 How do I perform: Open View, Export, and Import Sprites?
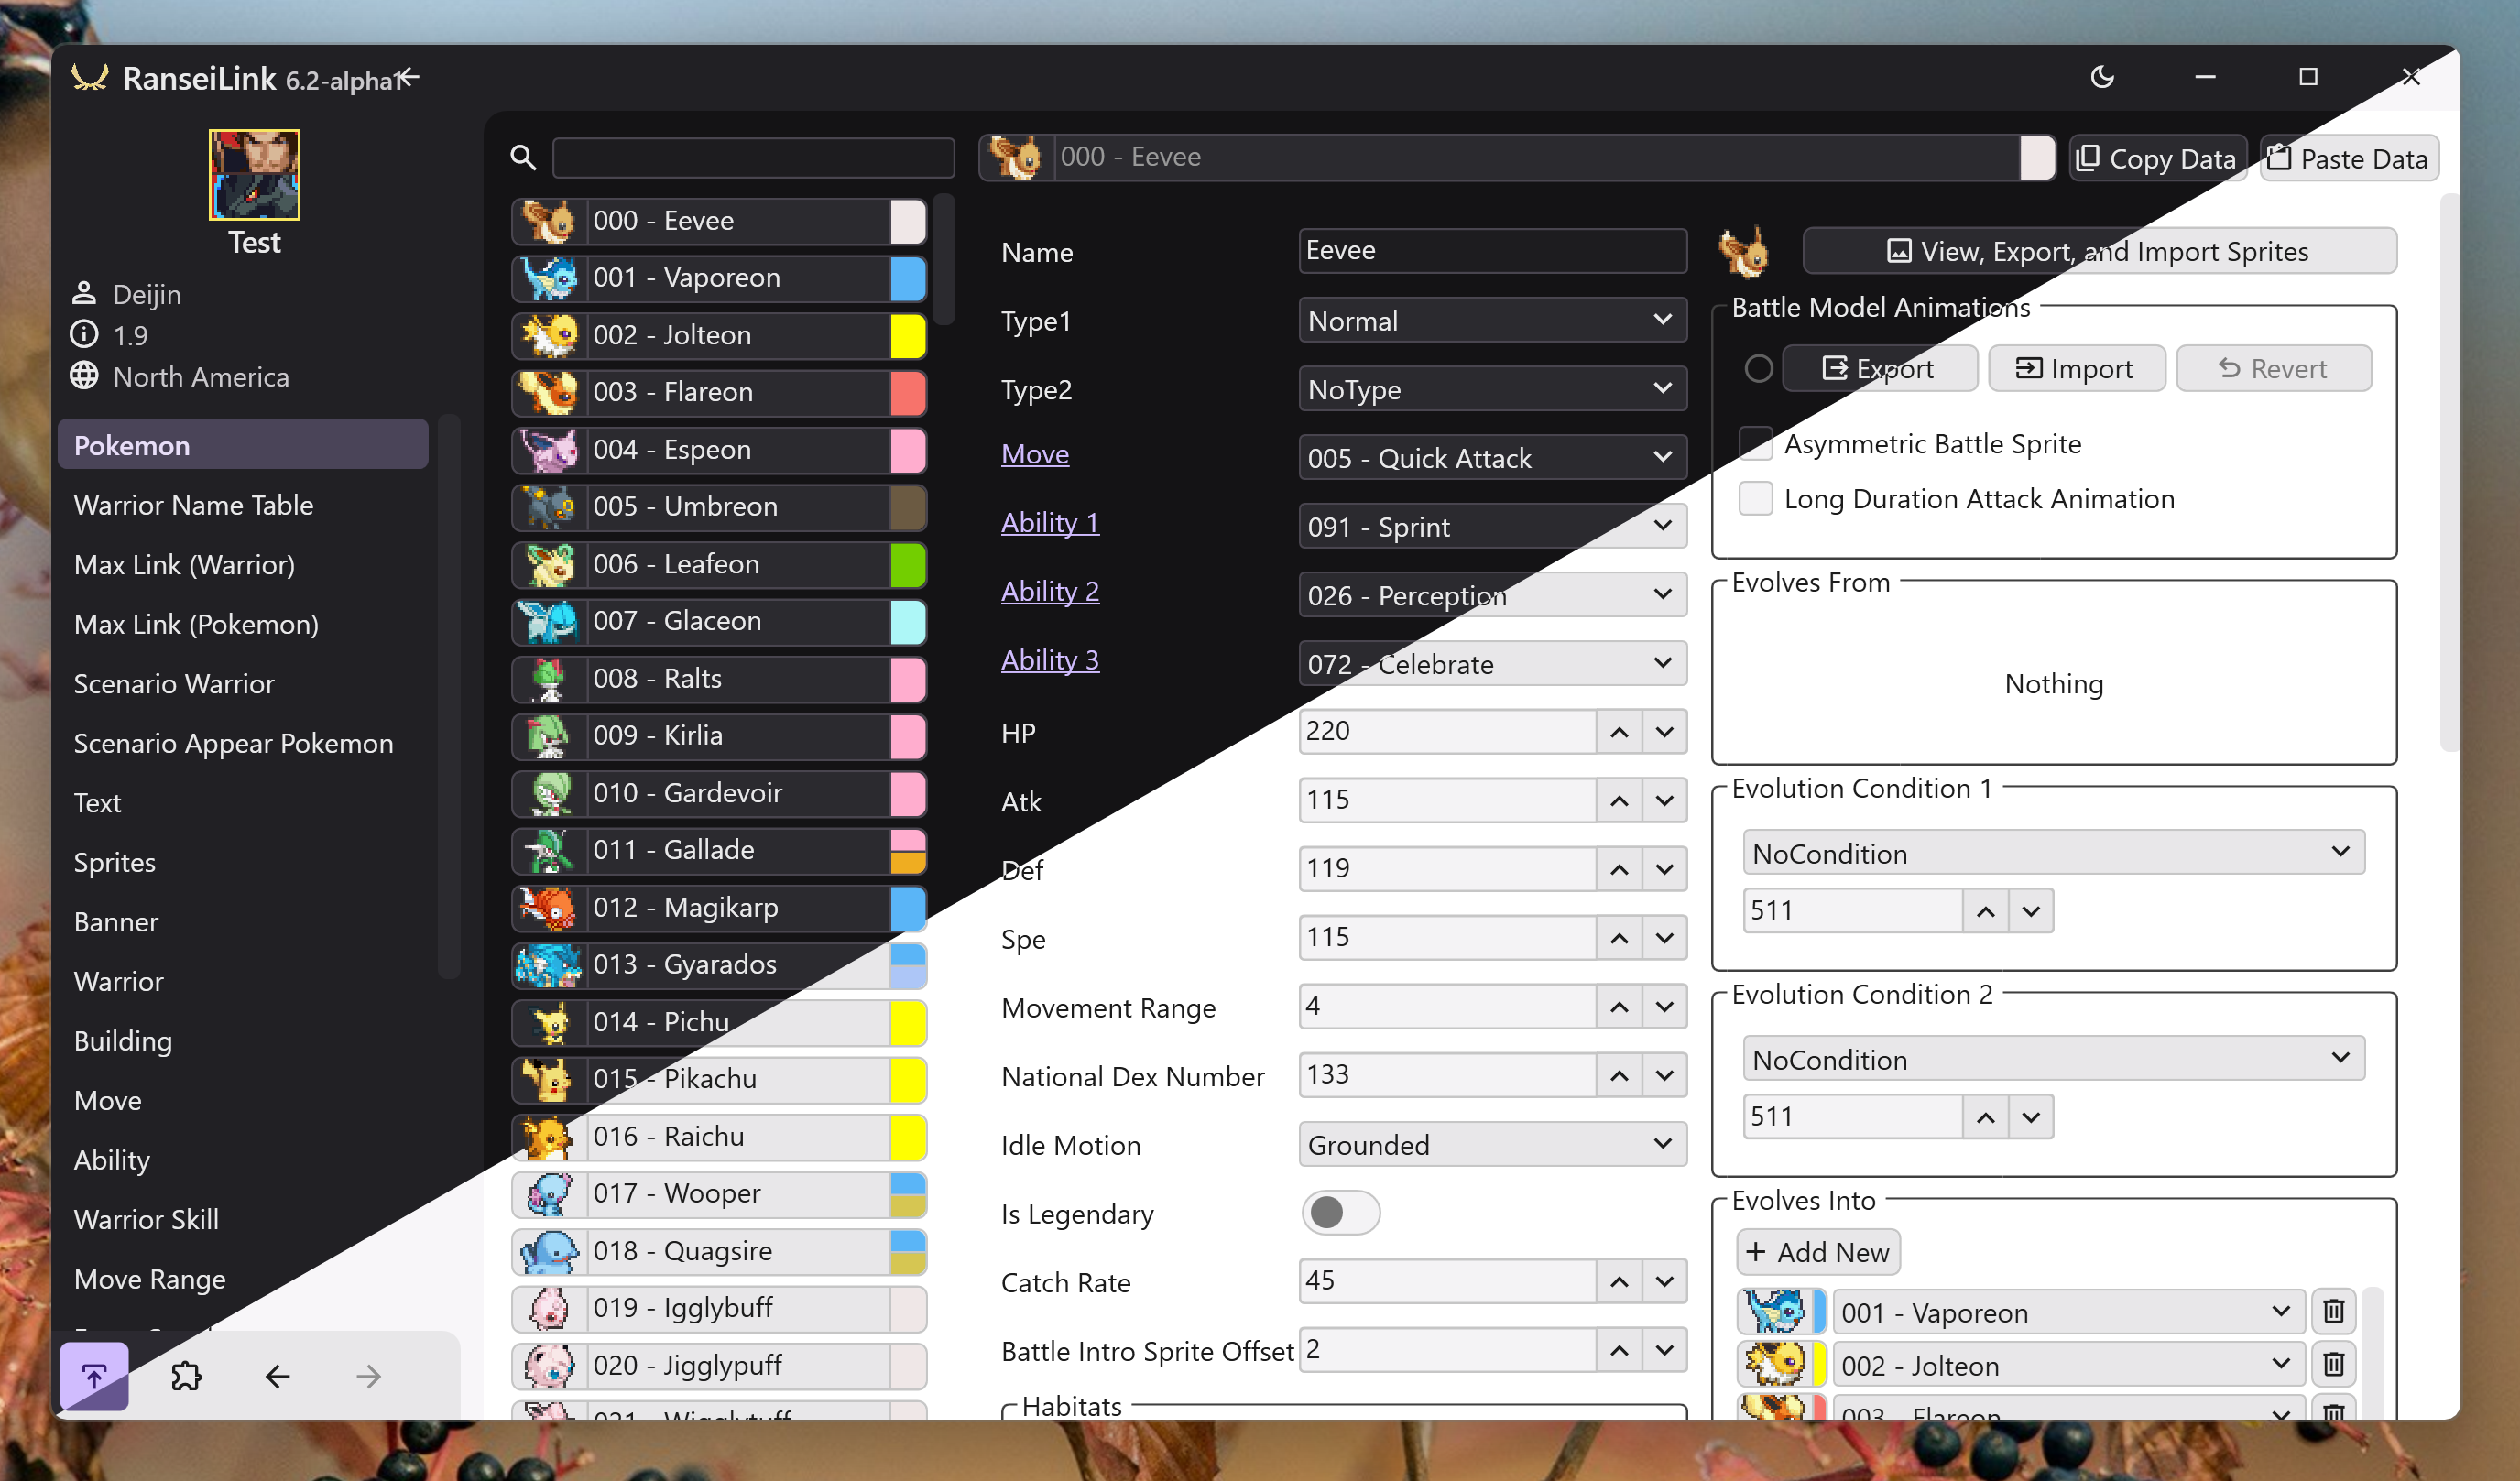click(2098, 251)
